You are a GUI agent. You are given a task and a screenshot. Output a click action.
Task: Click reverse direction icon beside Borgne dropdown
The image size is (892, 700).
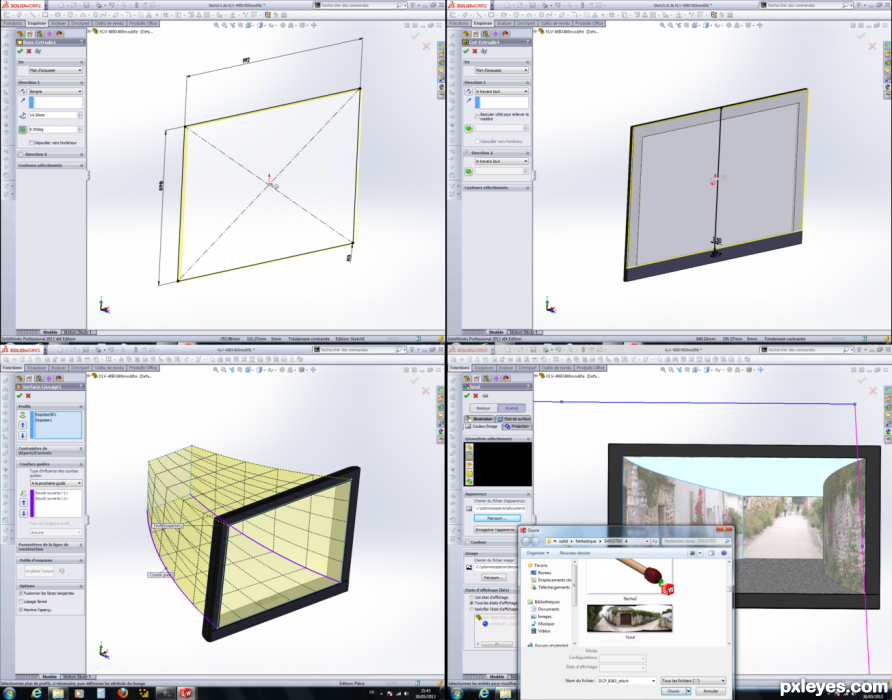[23, 91]
